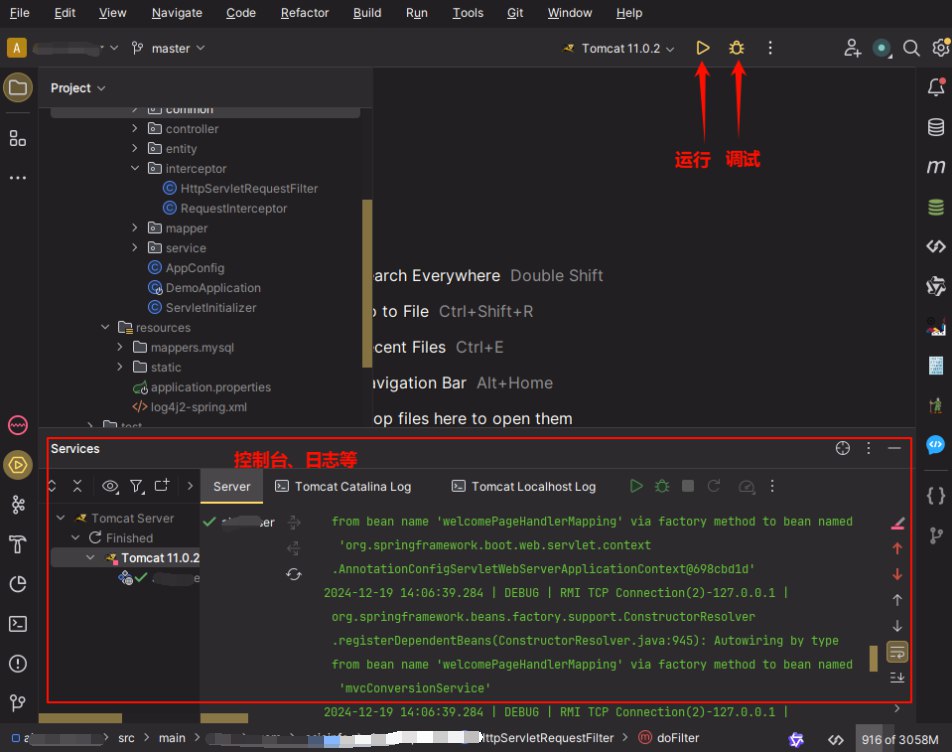
Task: Click the memory indicator 916 of 3058M
Action: coord(899,740)
